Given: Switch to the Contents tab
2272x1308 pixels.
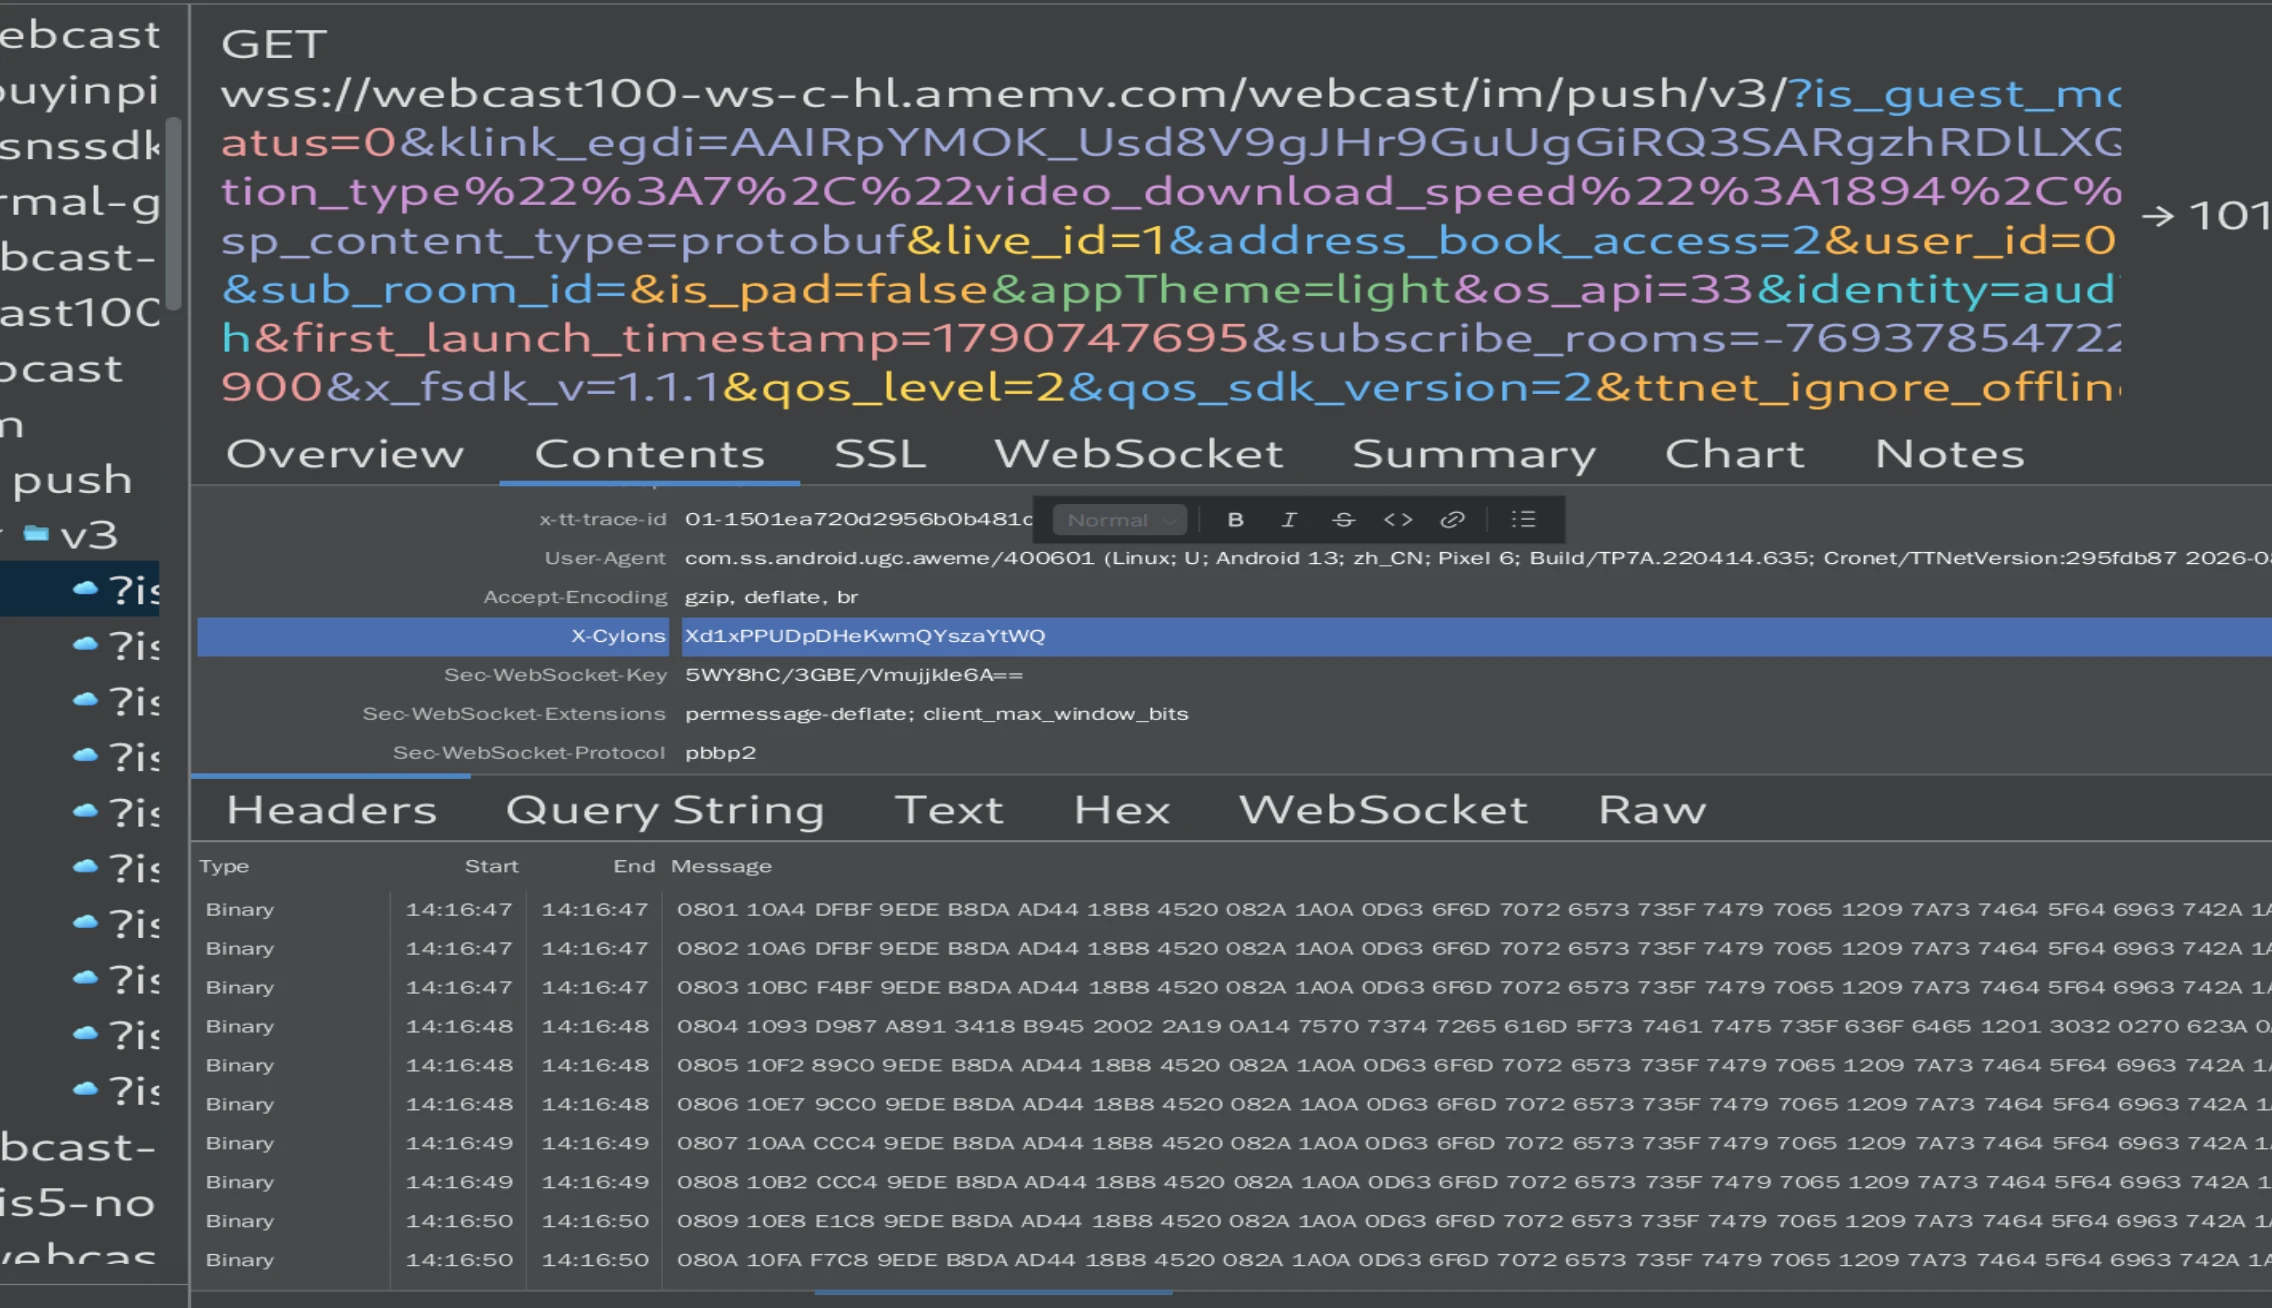Looking at the screenshot, I should point(650,454).
